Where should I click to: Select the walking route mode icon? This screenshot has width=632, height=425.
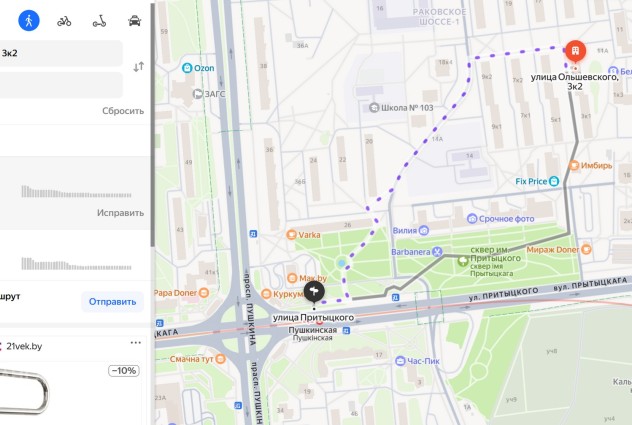pos(29,20)
